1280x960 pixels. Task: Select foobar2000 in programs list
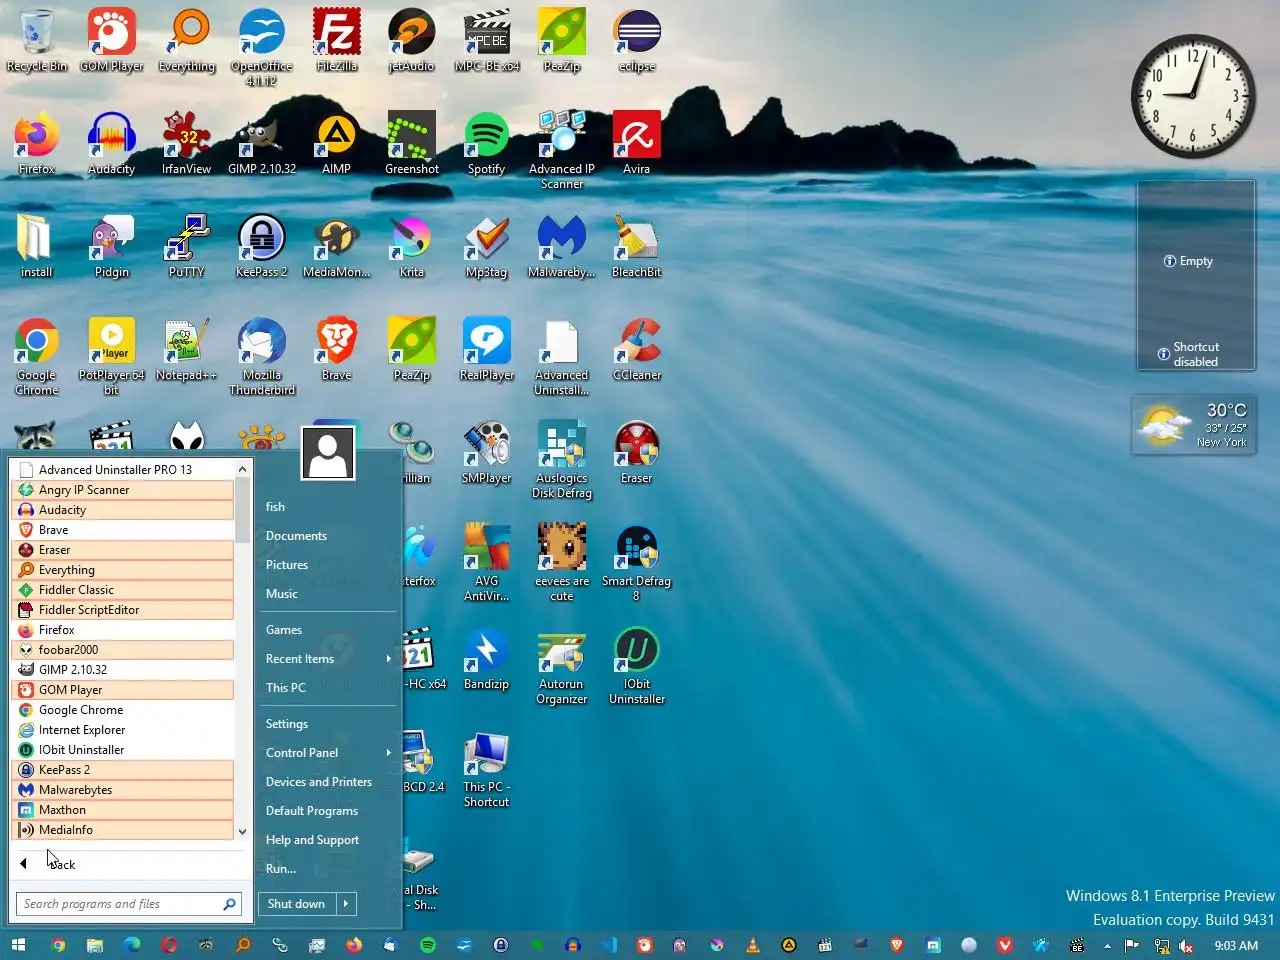[123, 650]
